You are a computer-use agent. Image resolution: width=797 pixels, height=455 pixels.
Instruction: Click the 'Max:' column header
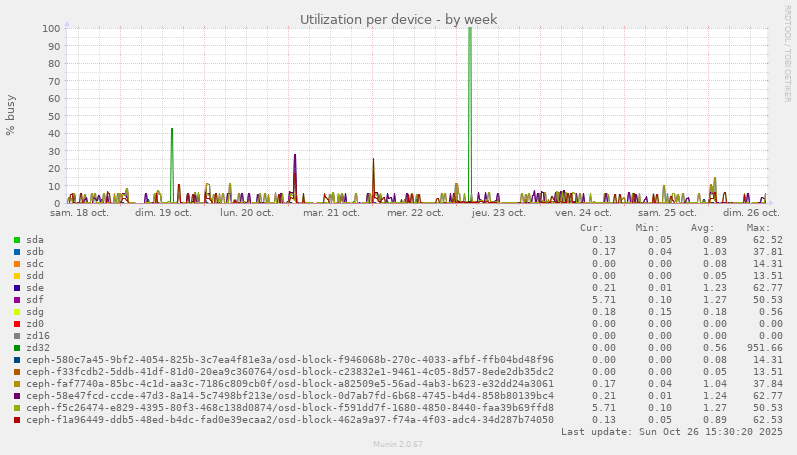click(758, 228)
